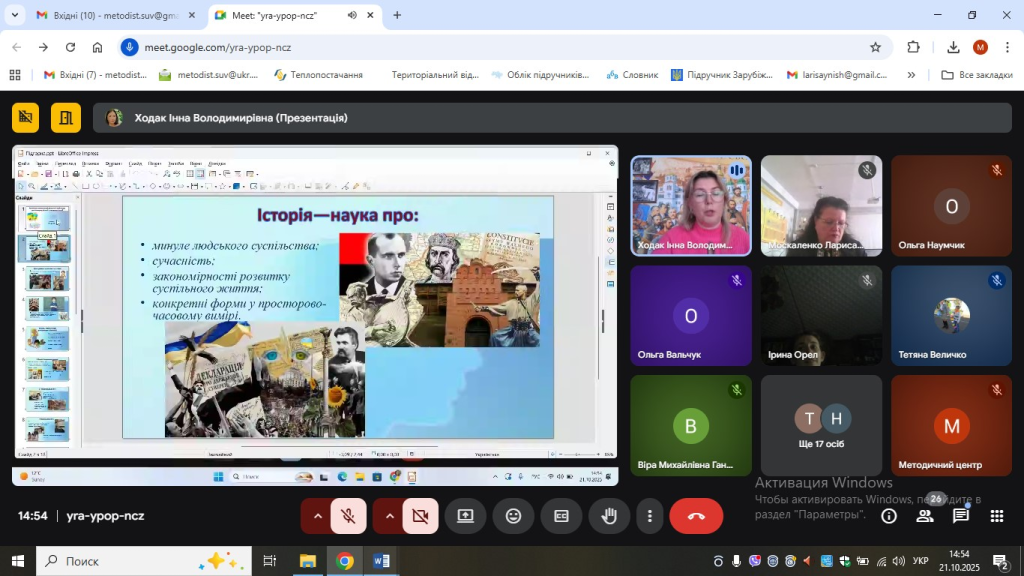Click the three-dot more options button
The height and width of the screenshot is (576, 1024).
(650, 516)
